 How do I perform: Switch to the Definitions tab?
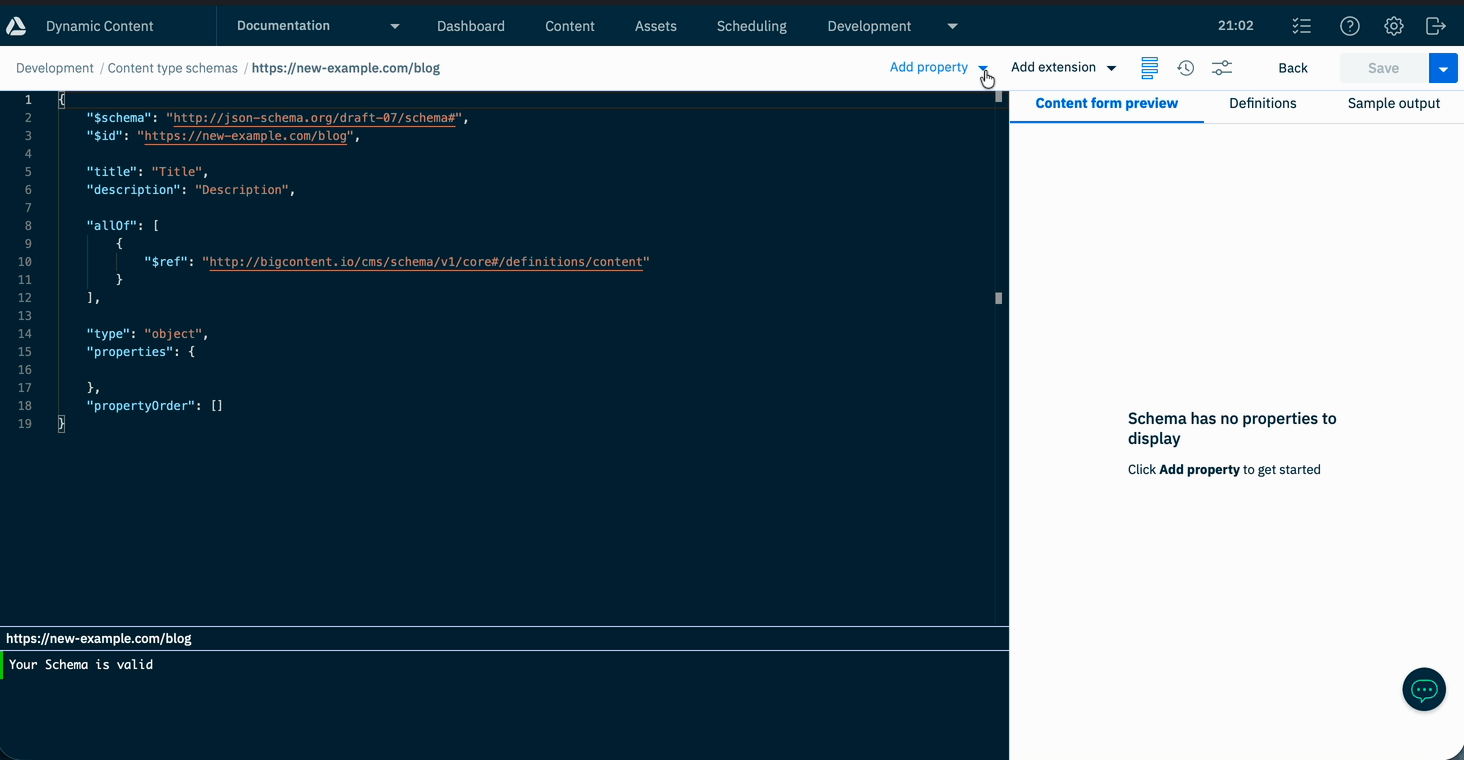(1262, 103)
